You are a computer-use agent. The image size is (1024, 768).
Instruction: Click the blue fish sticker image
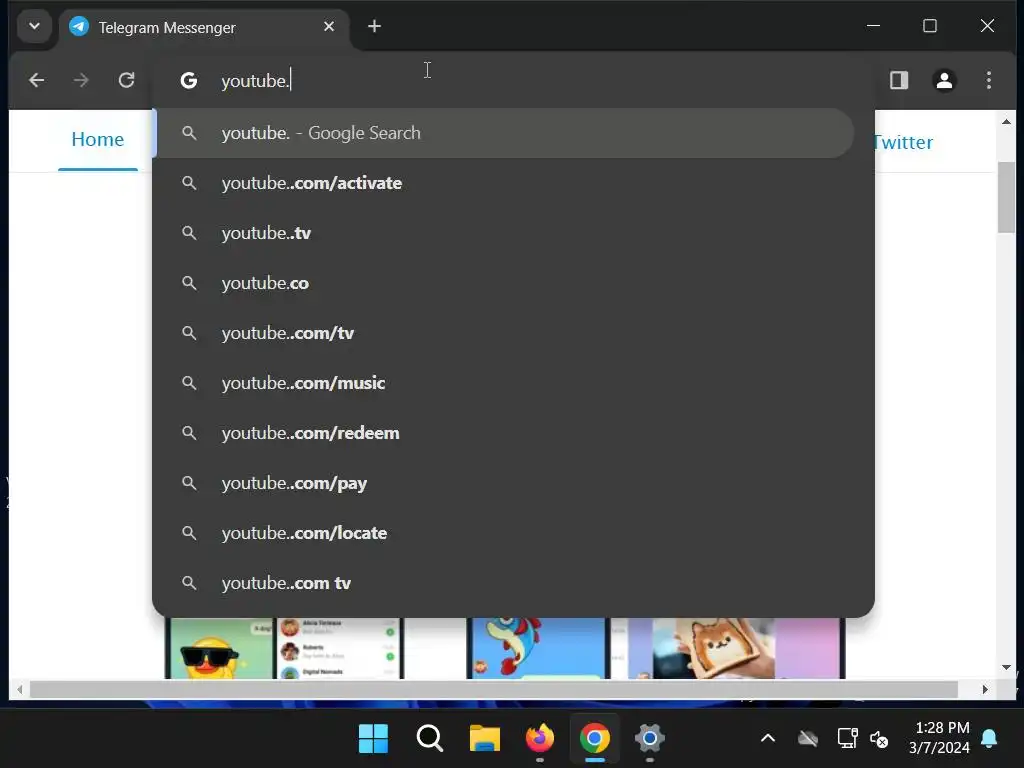[537, 648]
